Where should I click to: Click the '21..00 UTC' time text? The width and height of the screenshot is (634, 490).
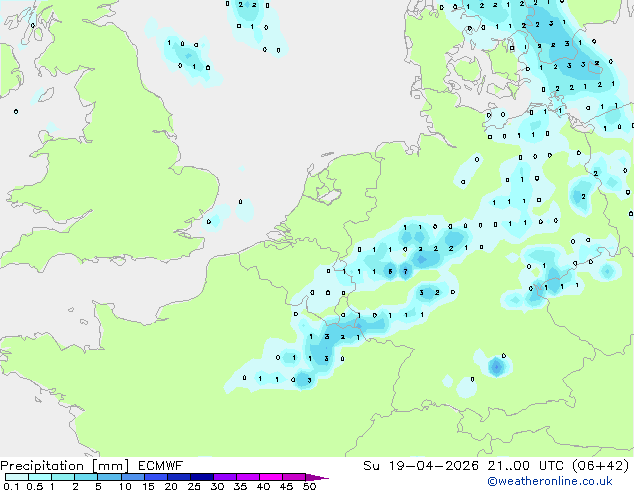click(x=526, y=466)
